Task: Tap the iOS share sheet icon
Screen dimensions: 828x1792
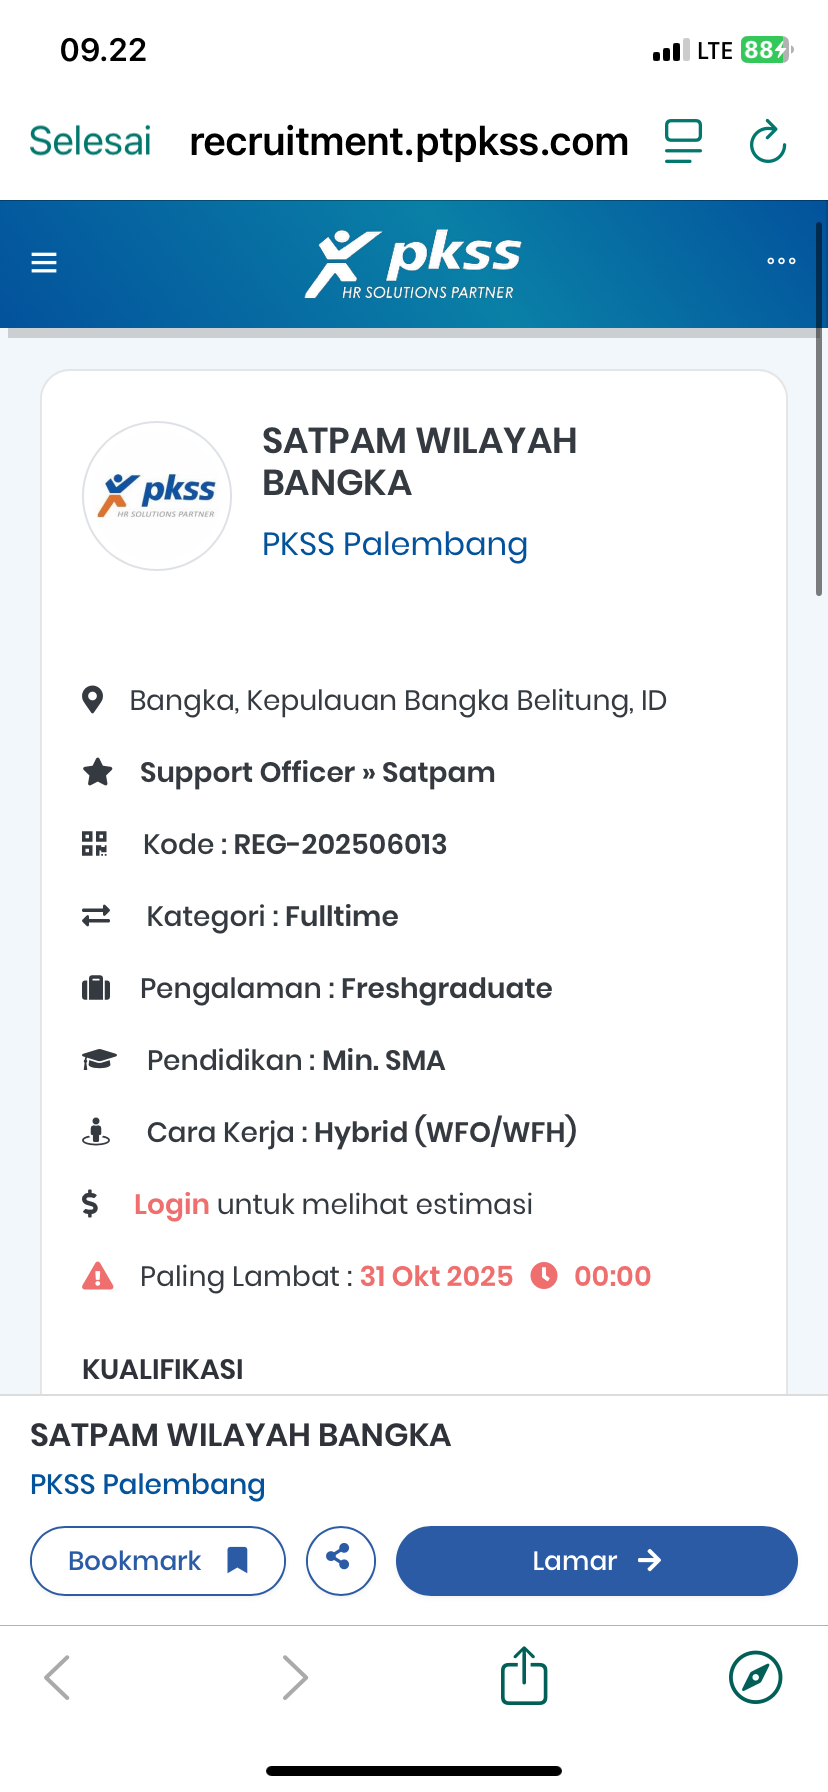Action: tap(524, 1676)
